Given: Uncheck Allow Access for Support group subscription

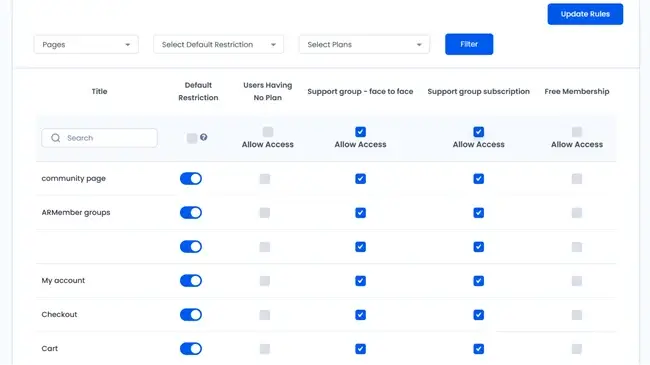Looking at the screenshot, I should (479, 132).
